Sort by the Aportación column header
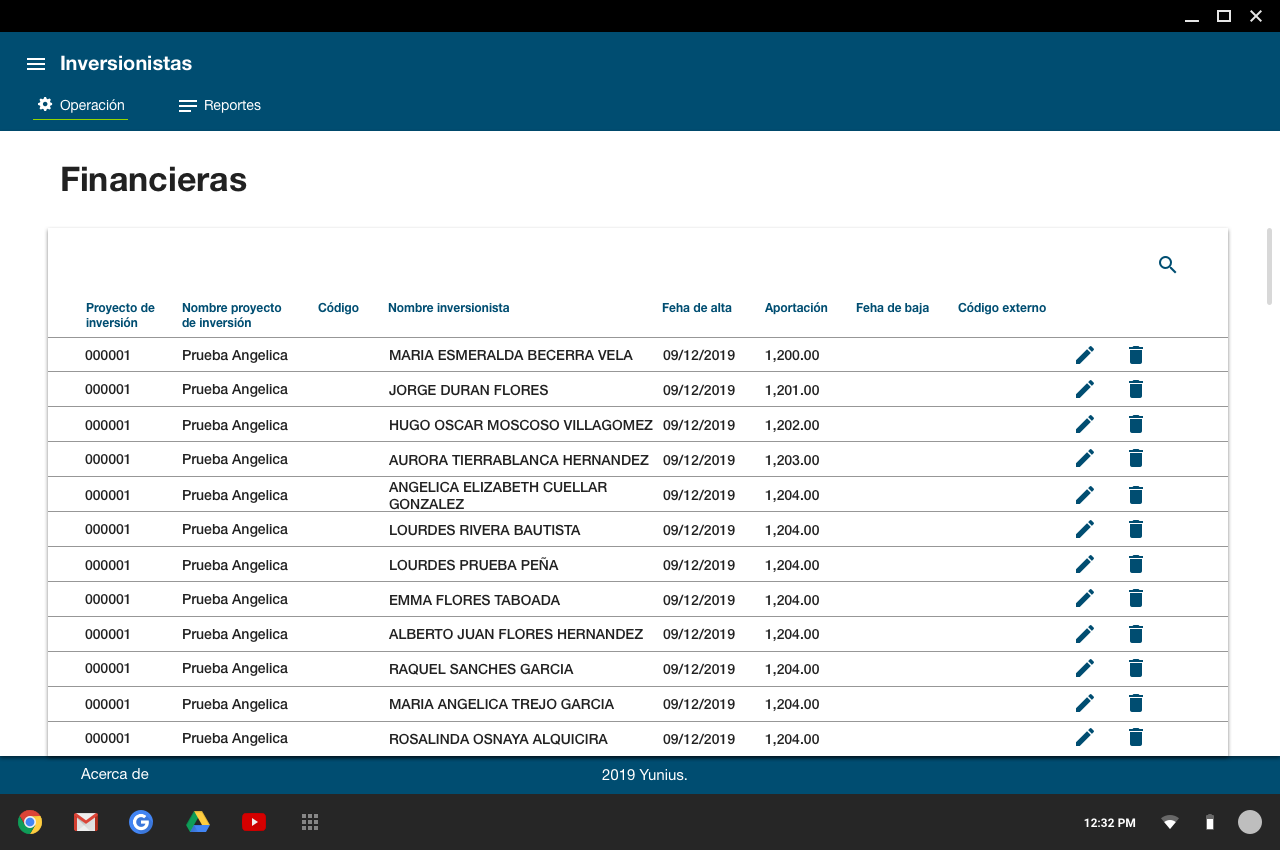 (x=796, y=308)
